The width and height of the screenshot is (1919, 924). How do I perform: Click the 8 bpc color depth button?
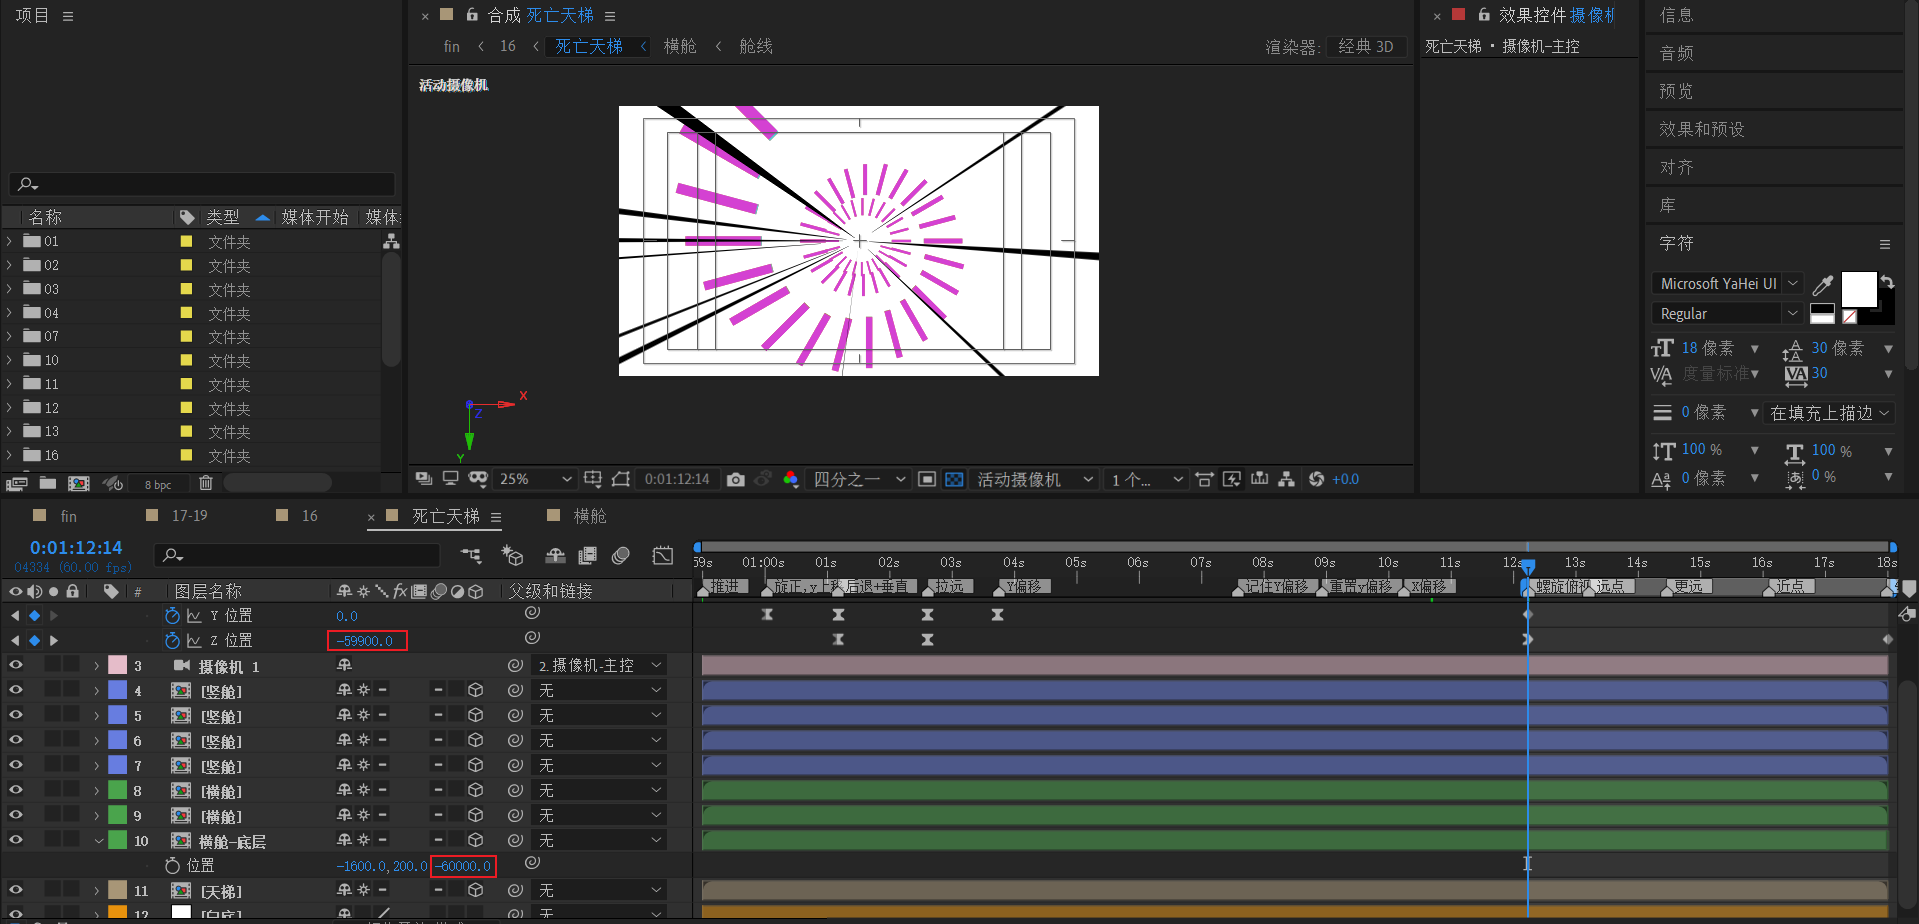(x=158, y=485)
